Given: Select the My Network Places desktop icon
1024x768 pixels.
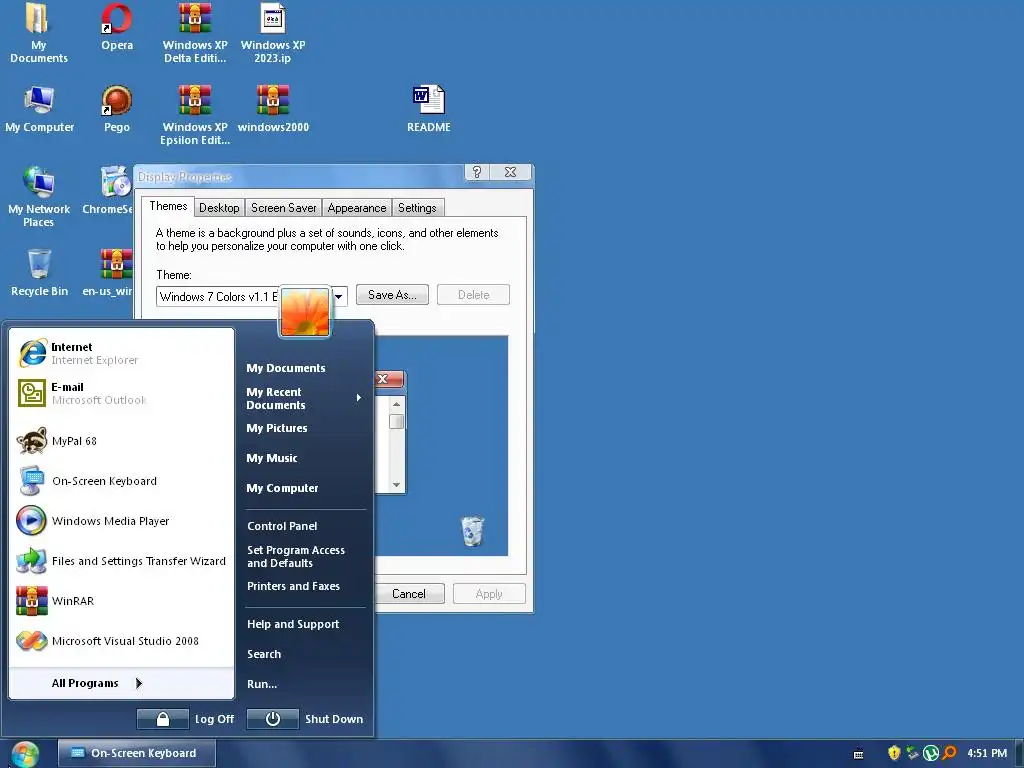Looking at the screenshot, I should pyautogui.click(x=39, y=197).
